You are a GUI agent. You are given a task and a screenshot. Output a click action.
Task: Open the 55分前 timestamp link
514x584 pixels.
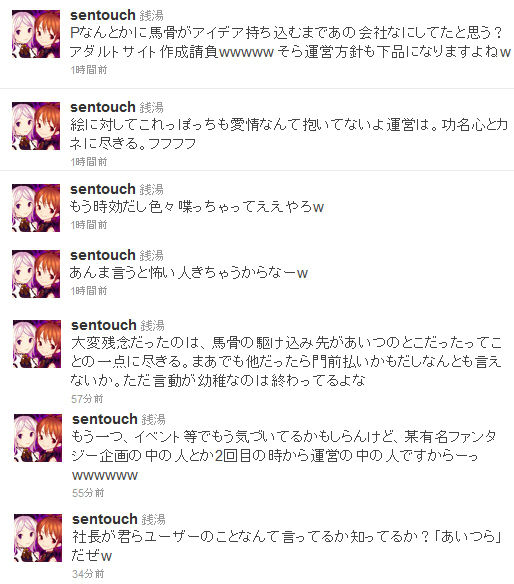pyautogui.click(x=88, y=493)
